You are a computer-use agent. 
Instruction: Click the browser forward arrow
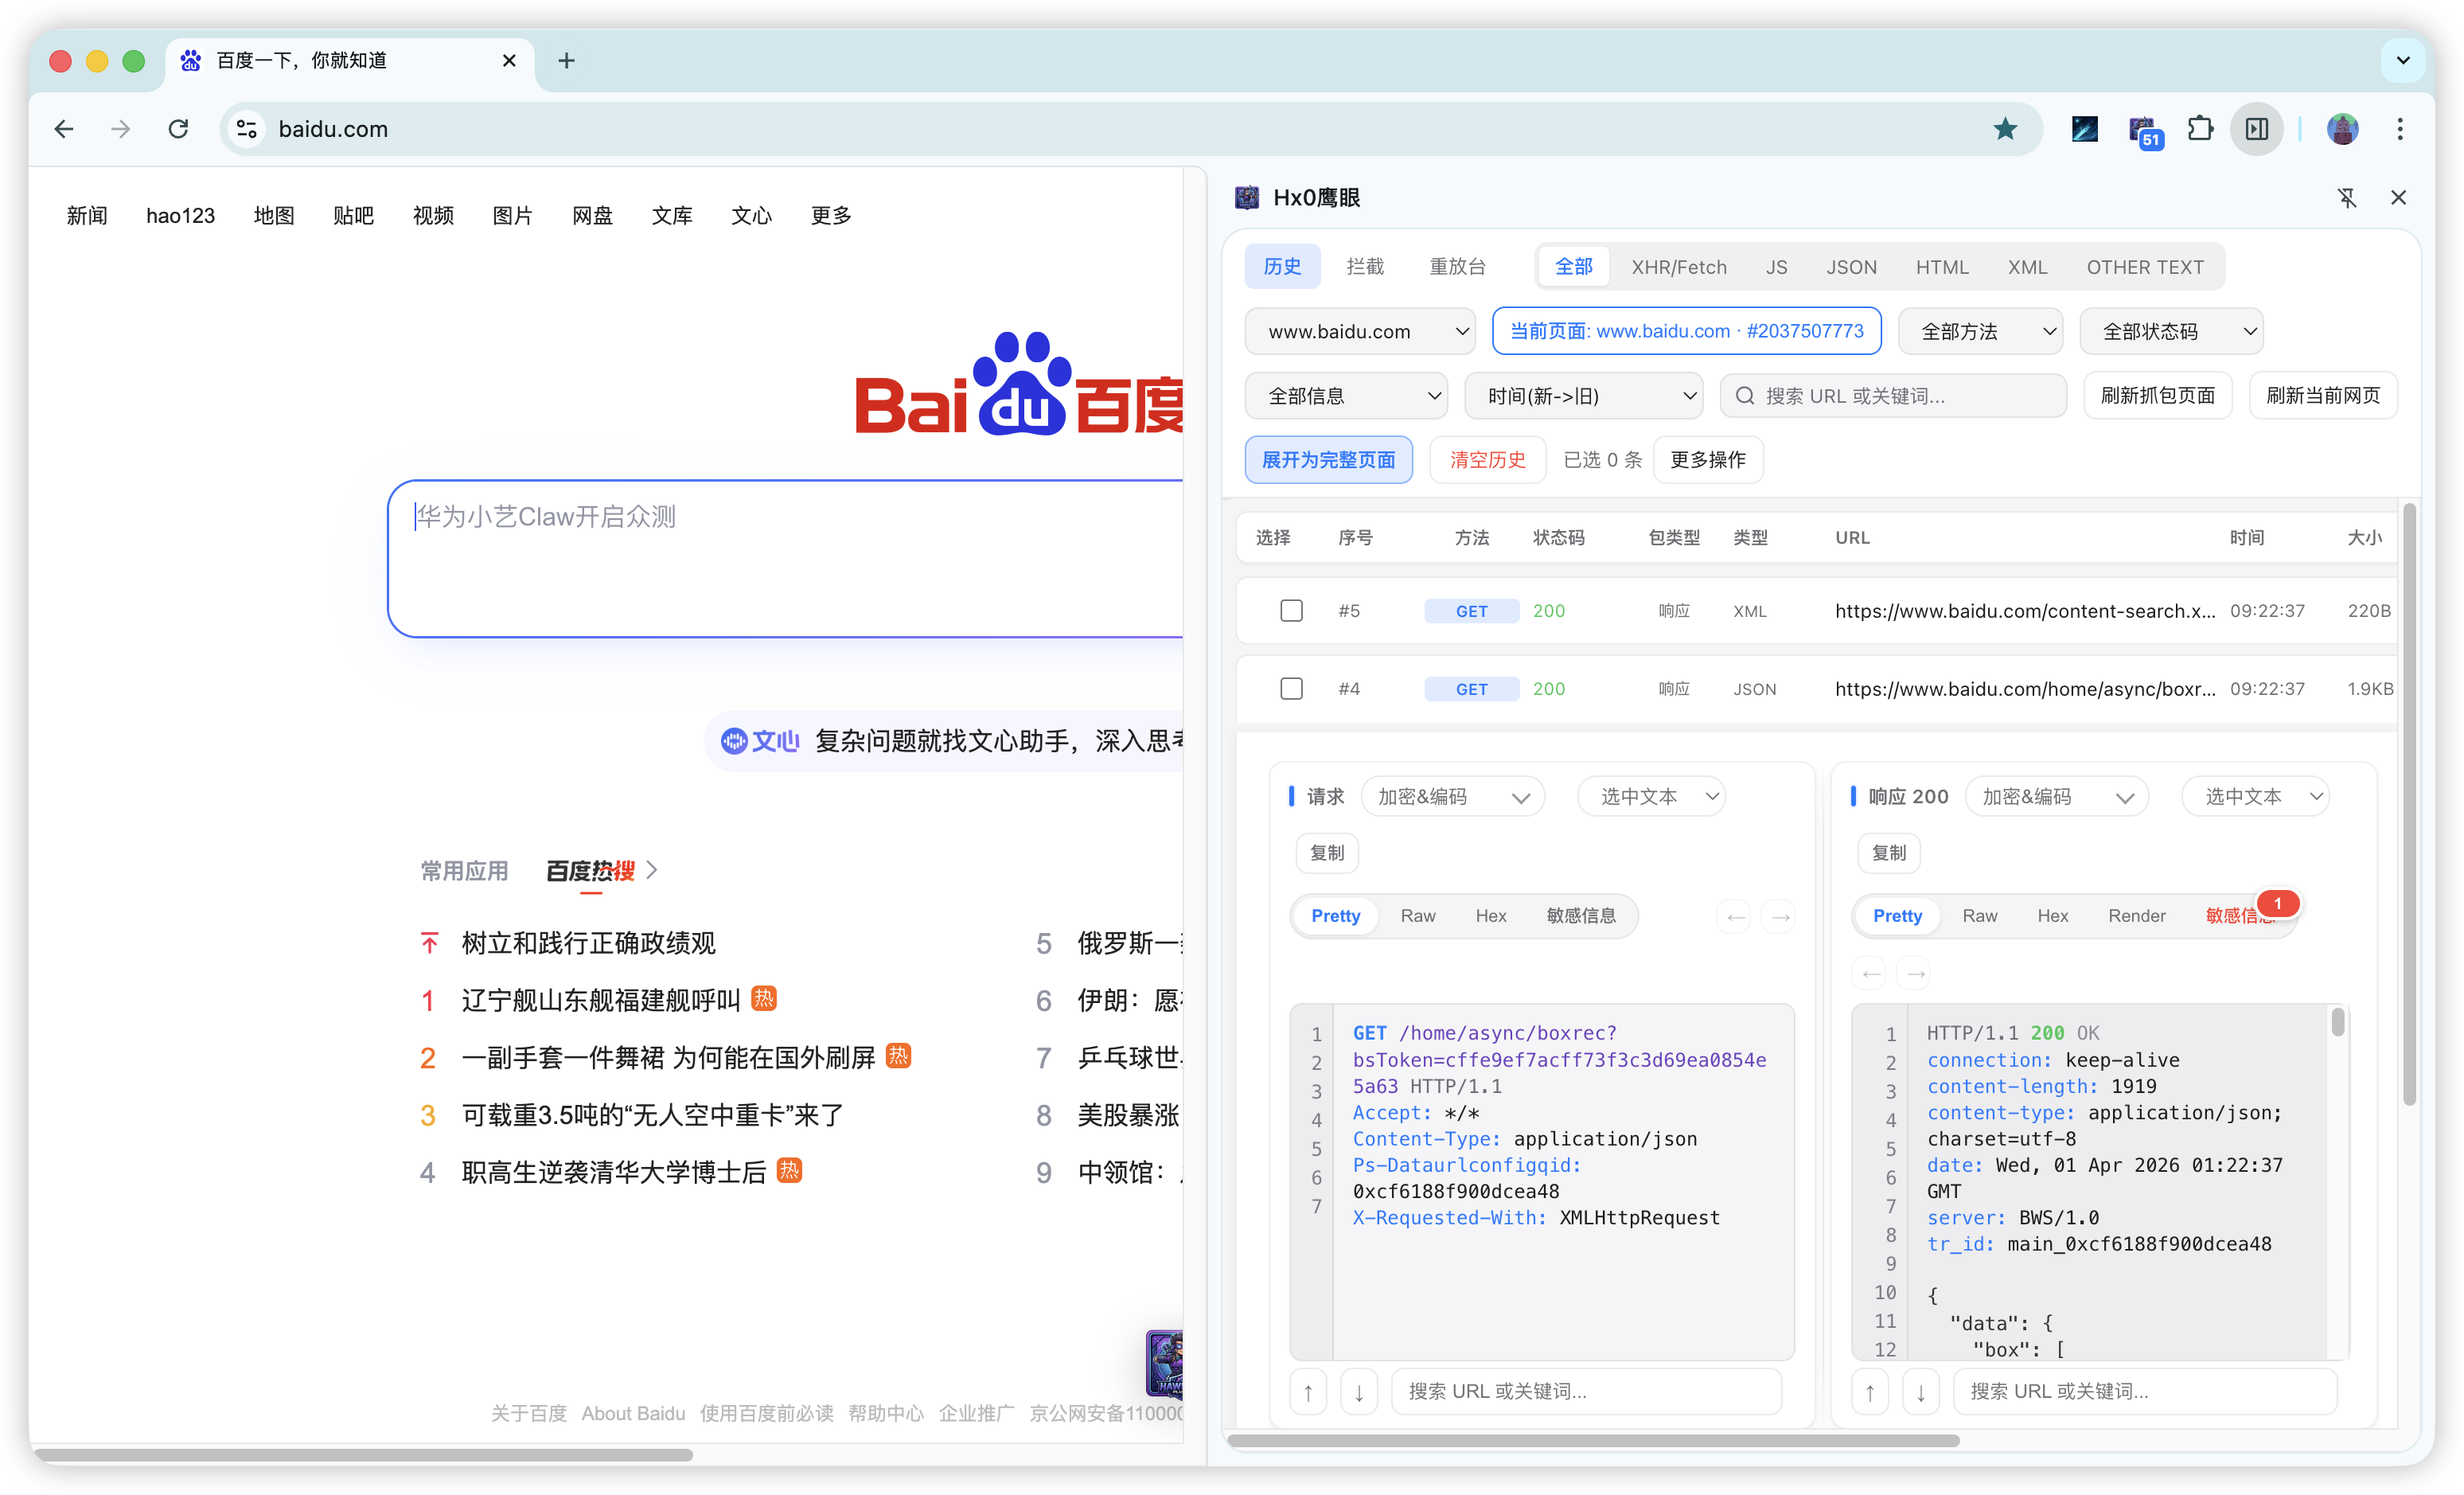pyautogui.click(x=121, y=129)
